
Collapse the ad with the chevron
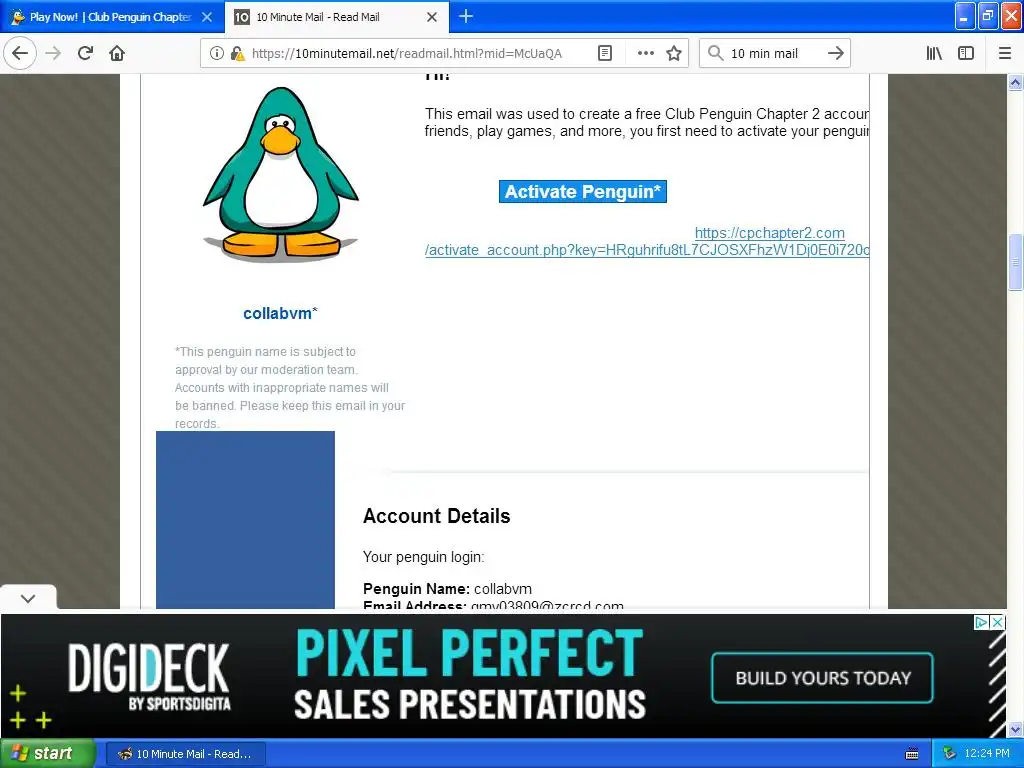[28, 598]
